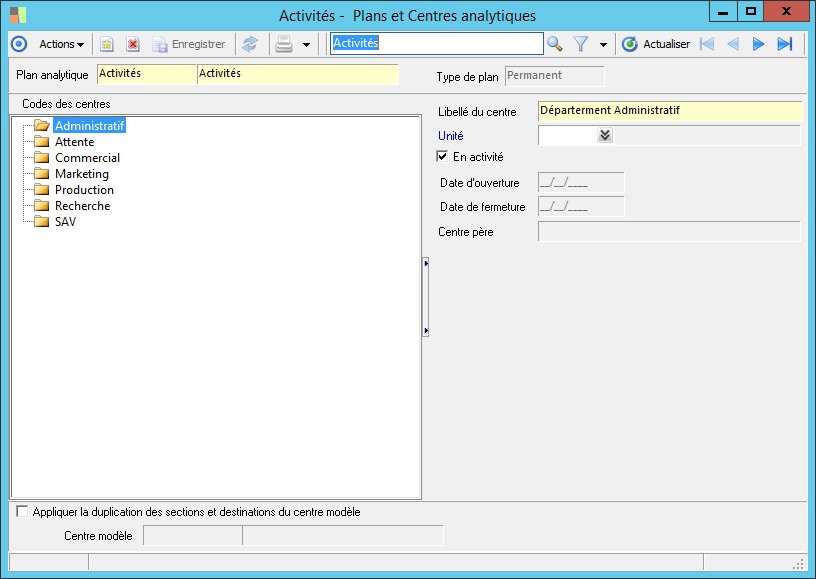This screenshot has width=816, height=579.
Task: Jump to the last record arrow
Action: pyautogui.click(x=785, y=44)
